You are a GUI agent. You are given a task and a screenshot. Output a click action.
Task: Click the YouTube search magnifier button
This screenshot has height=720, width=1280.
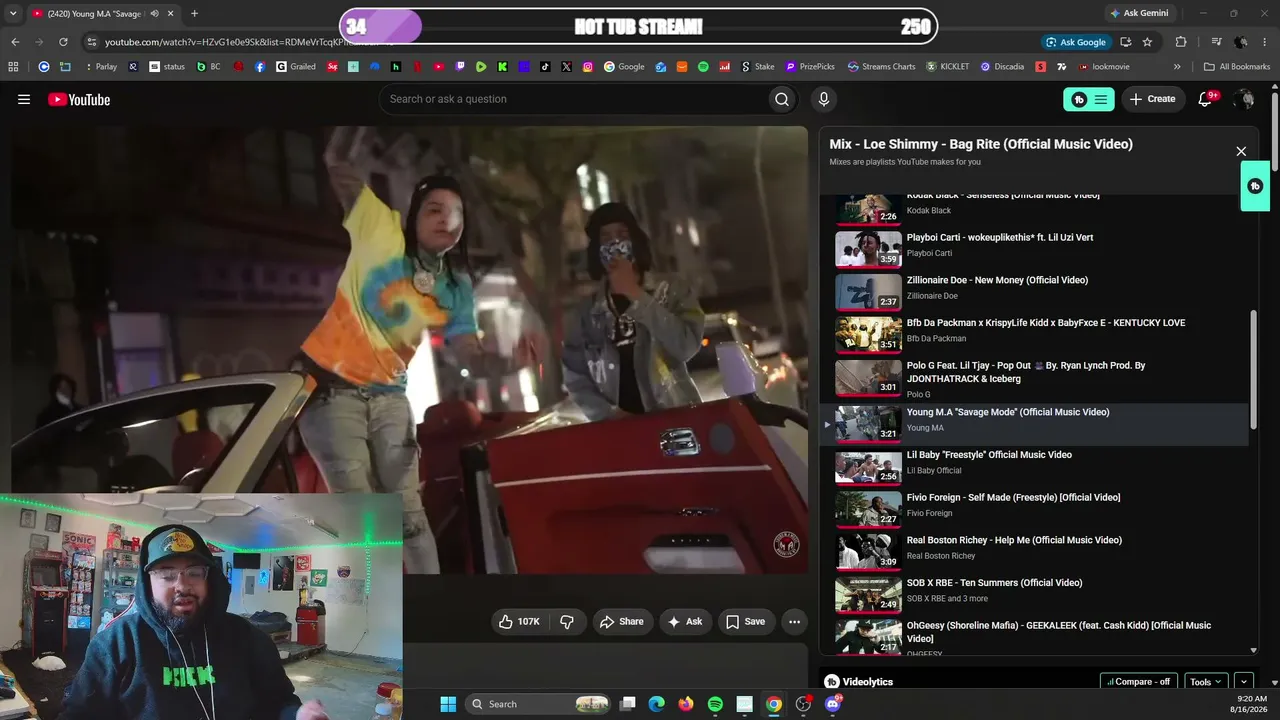click(782, 99)
